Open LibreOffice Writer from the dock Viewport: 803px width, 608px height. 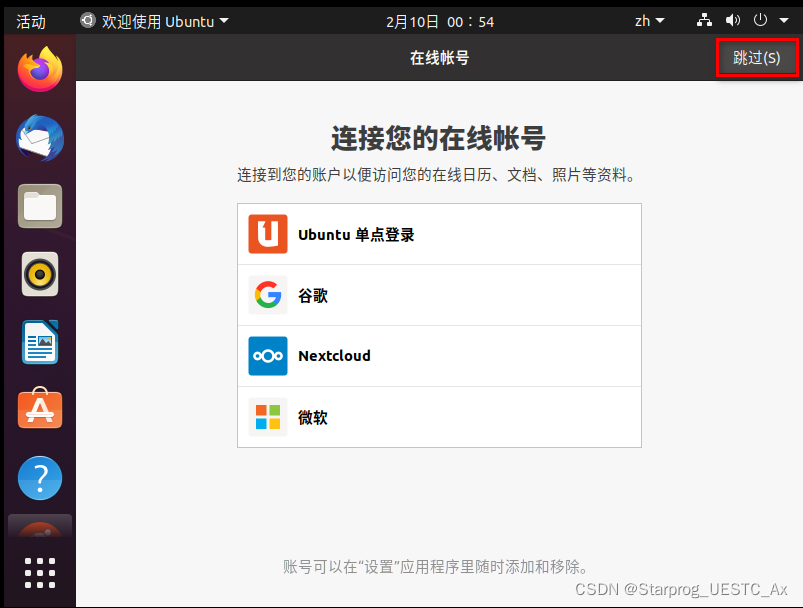39,342
